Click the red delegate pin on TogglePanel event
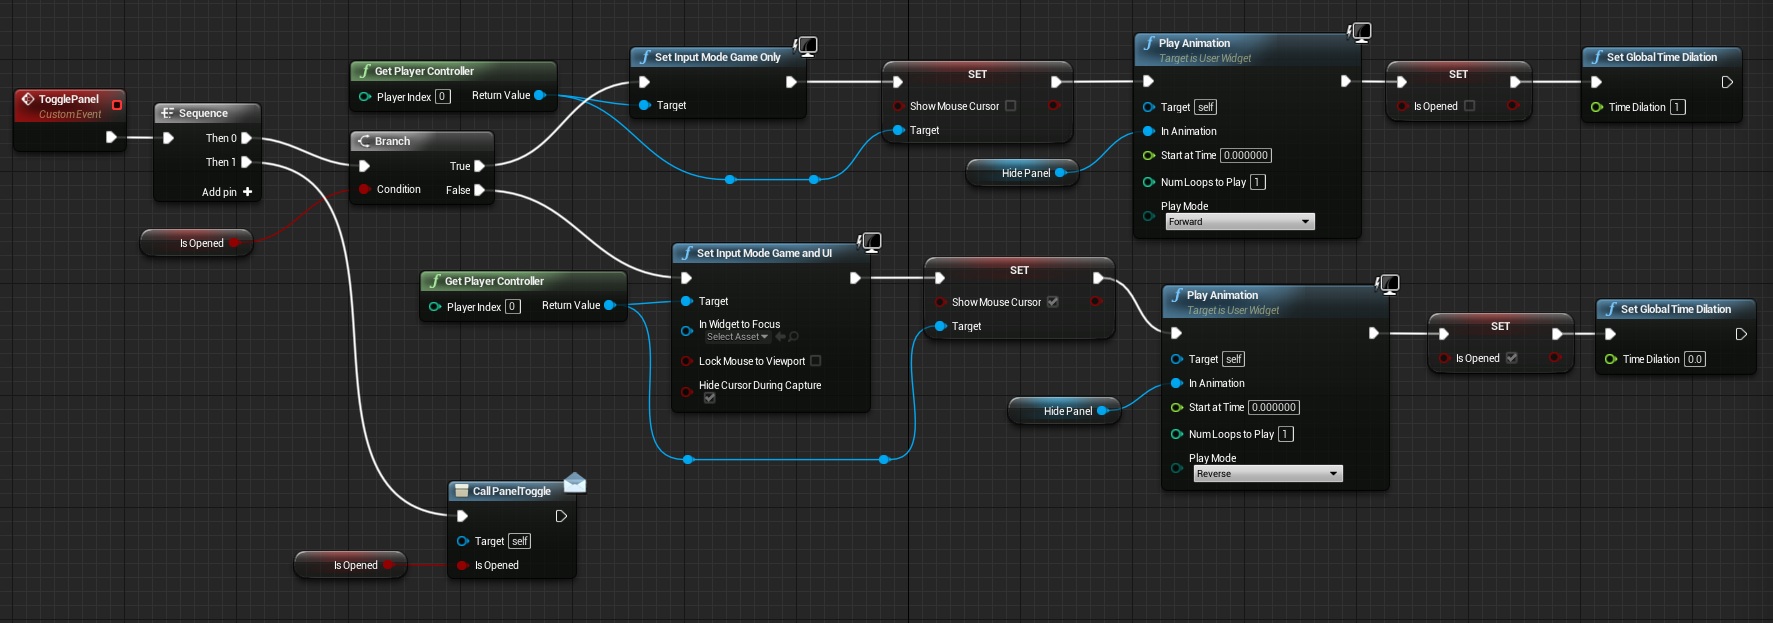The height and width of the screenshot is (623, 1773). tap(117, 105)
